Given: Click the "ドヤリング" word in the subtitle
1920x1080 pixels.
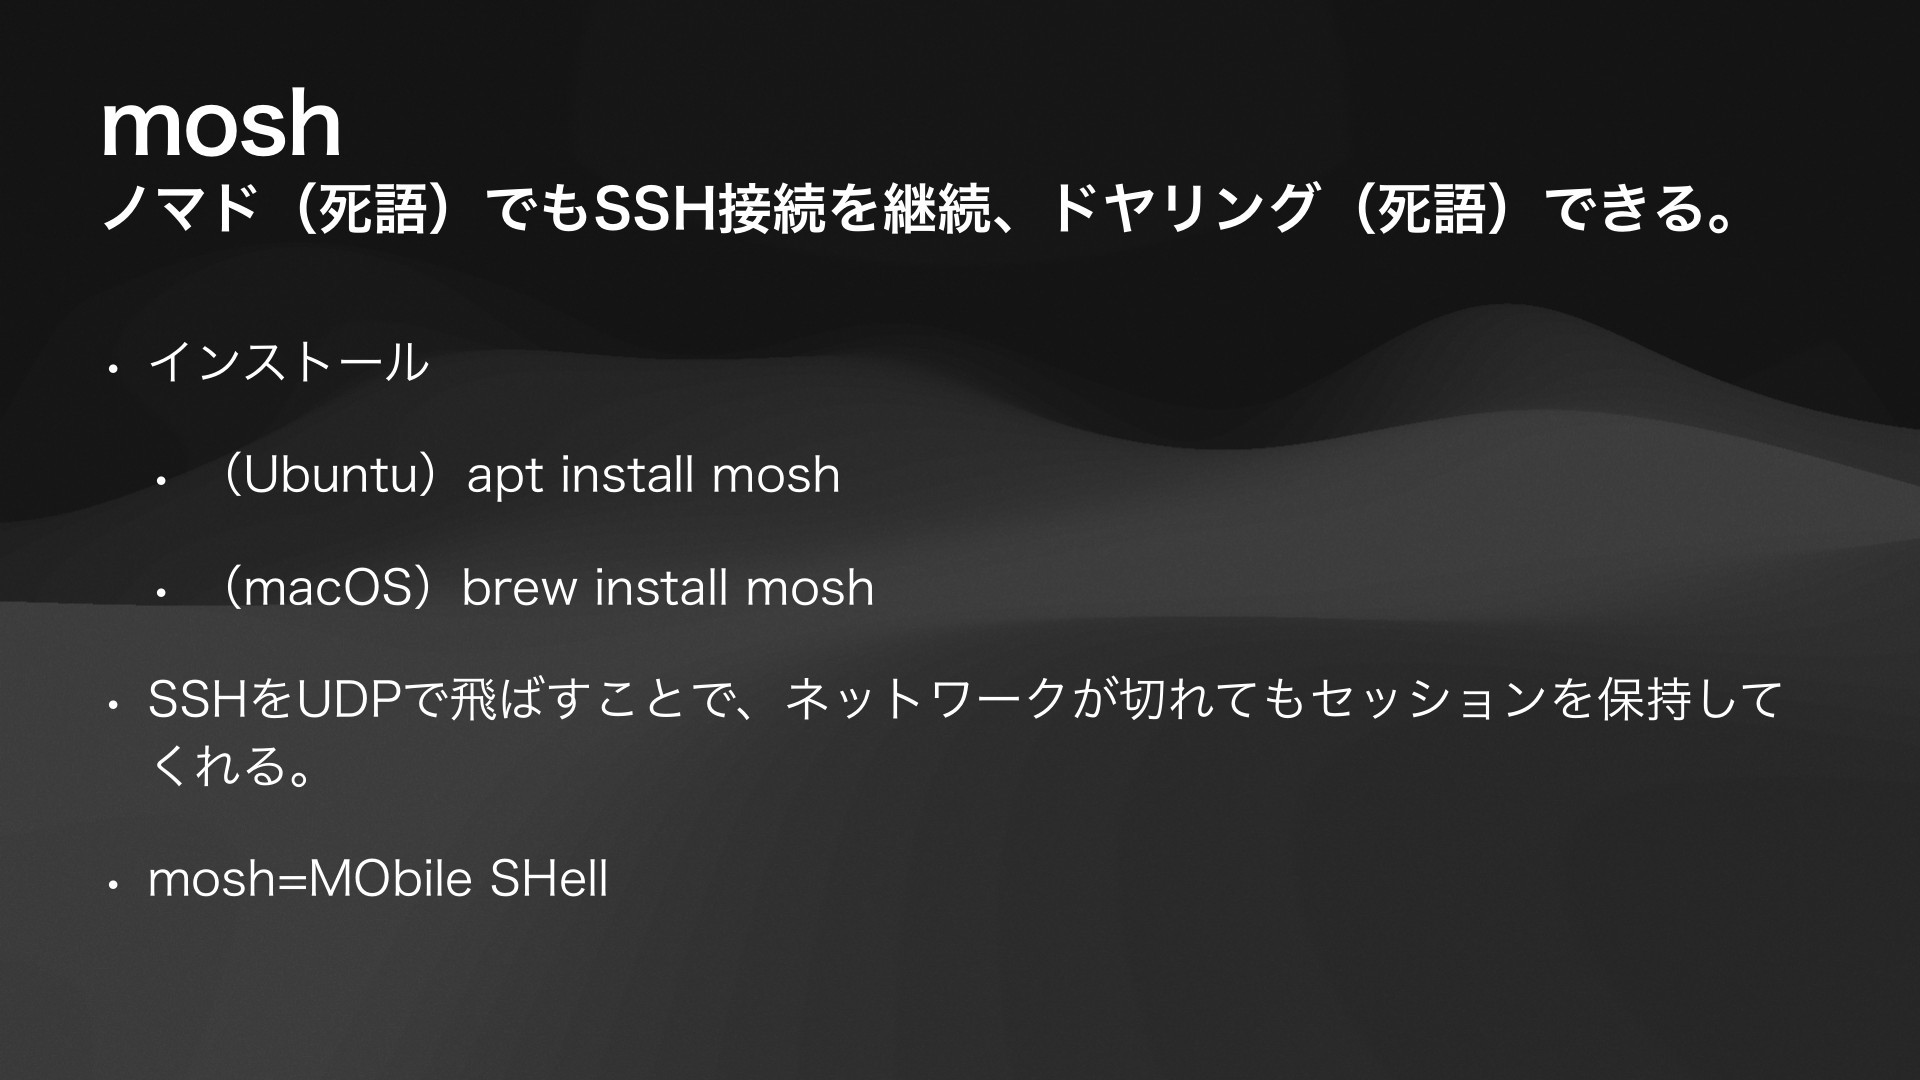Looking at the screenshot, I should [1182, 210].
